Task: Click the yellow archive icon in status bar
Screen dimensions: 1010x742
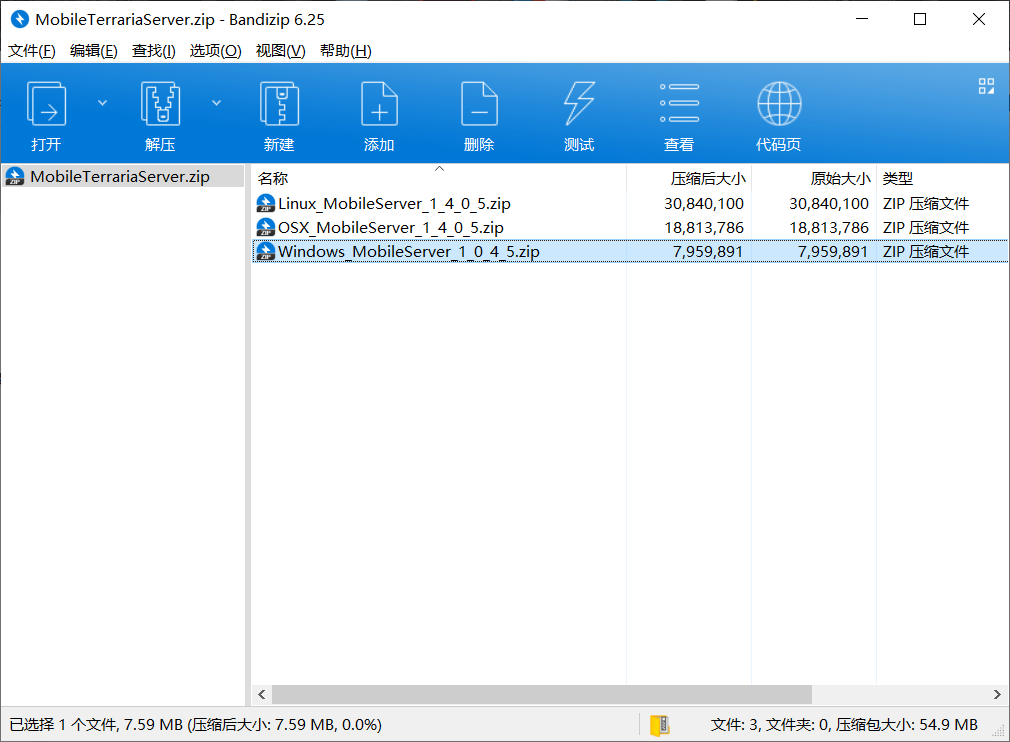Action: click(660, 725)
